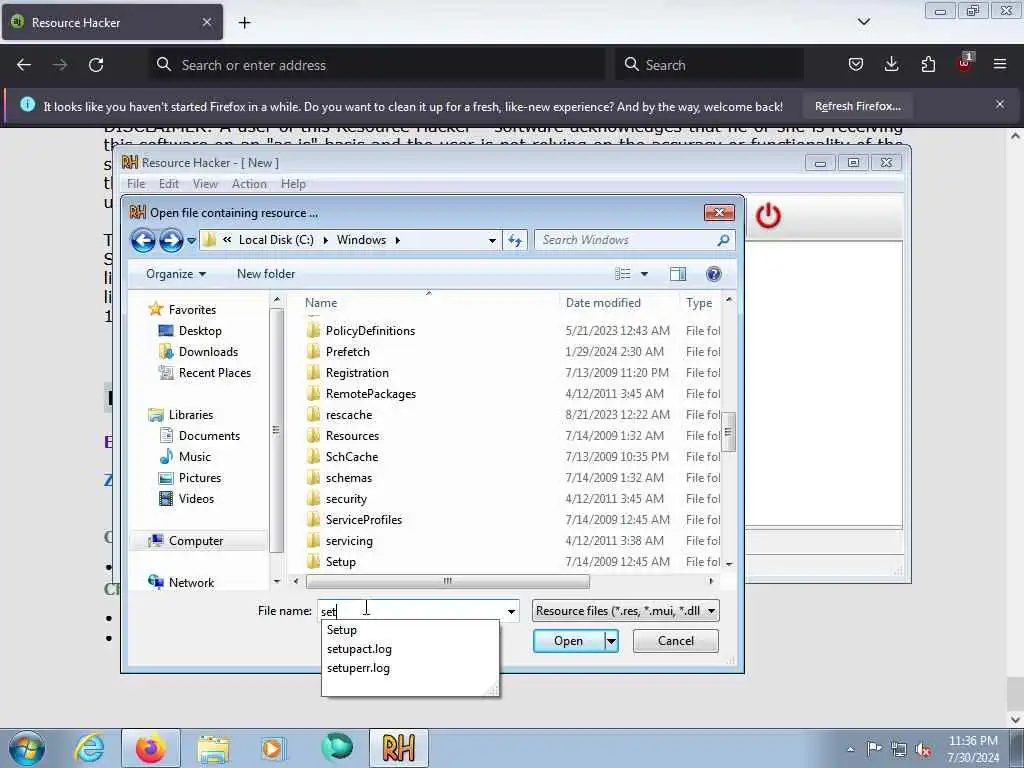The height and width of the screenshot is (768, 1024).
Task: Click Local Disk (C:) in the address path
Action: pyautogui.click(x=276, y=240)
